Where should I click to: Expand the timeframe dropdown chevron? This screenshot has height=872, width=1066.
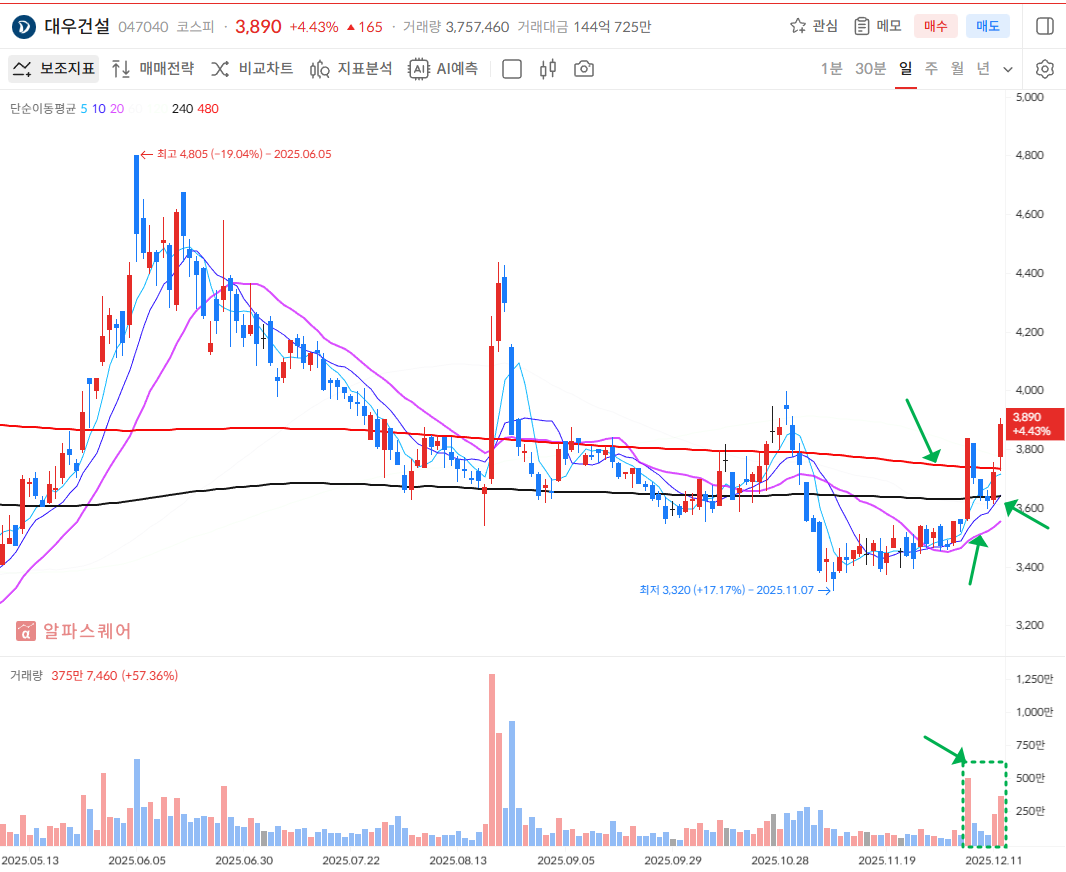[1008, 69]
